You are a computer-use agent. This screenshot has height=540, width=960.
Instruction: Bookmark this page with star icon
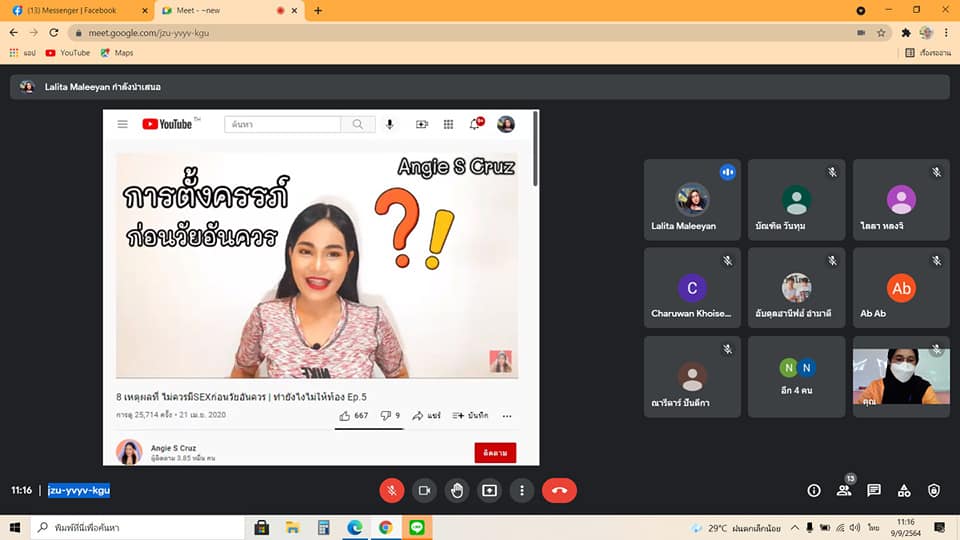[x=881, y=33]
